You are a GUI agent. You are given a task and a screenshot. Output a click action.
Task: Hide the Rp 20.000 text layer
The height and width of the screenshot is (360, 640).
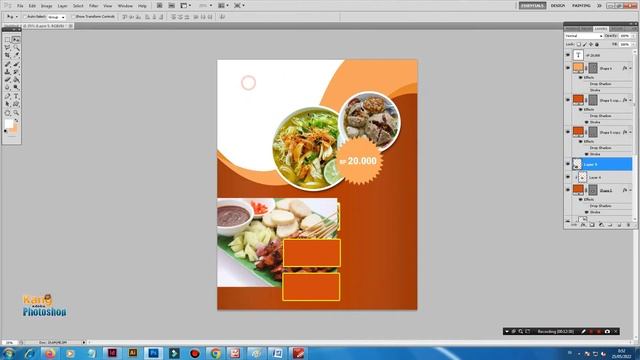point(568,55)
